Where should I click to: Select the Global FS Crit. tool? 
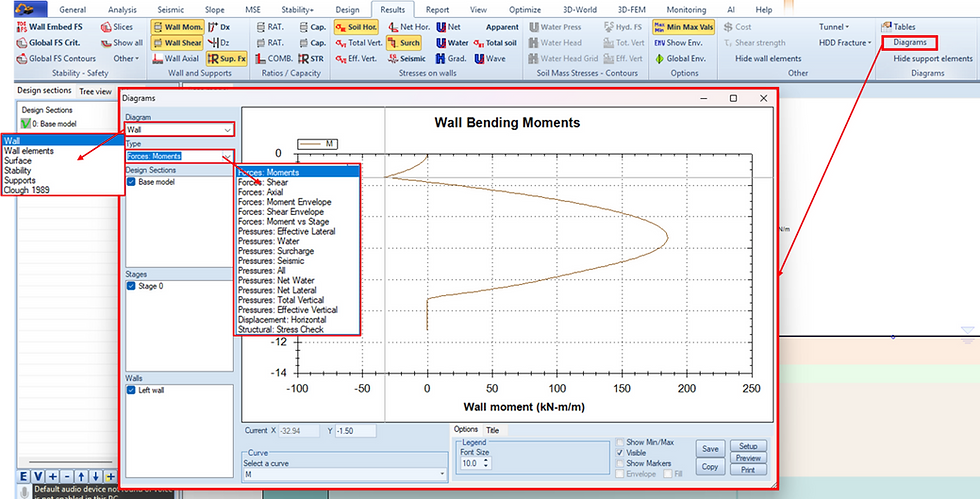coord(49,43)
